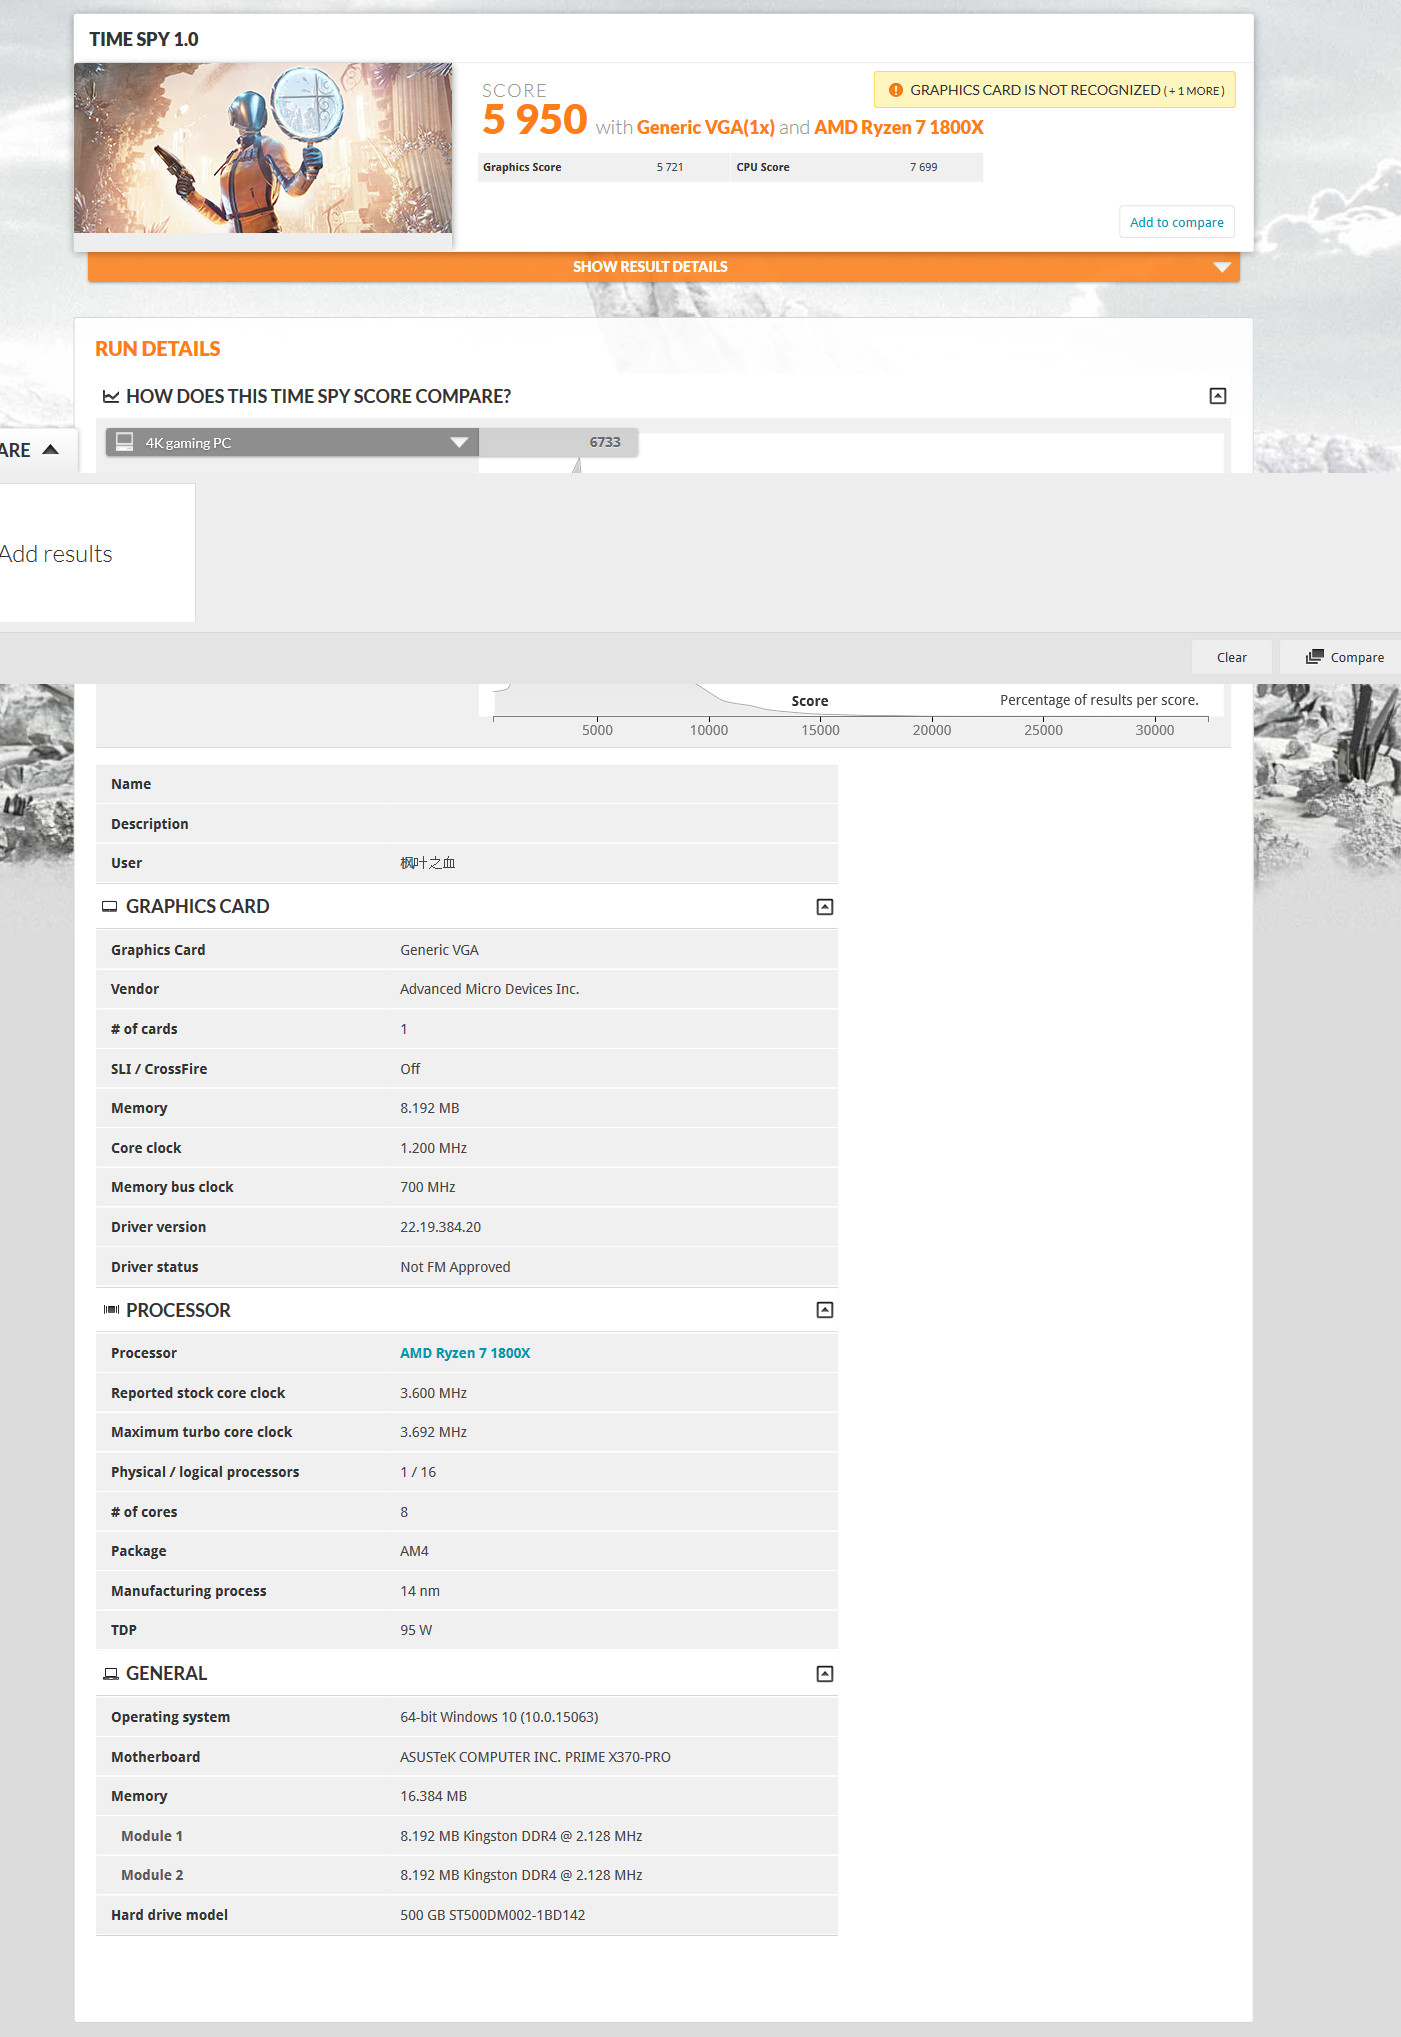Click TDP value 95 W
This screenshot has height=2037, width=1401.
(x=416, y=1630)
